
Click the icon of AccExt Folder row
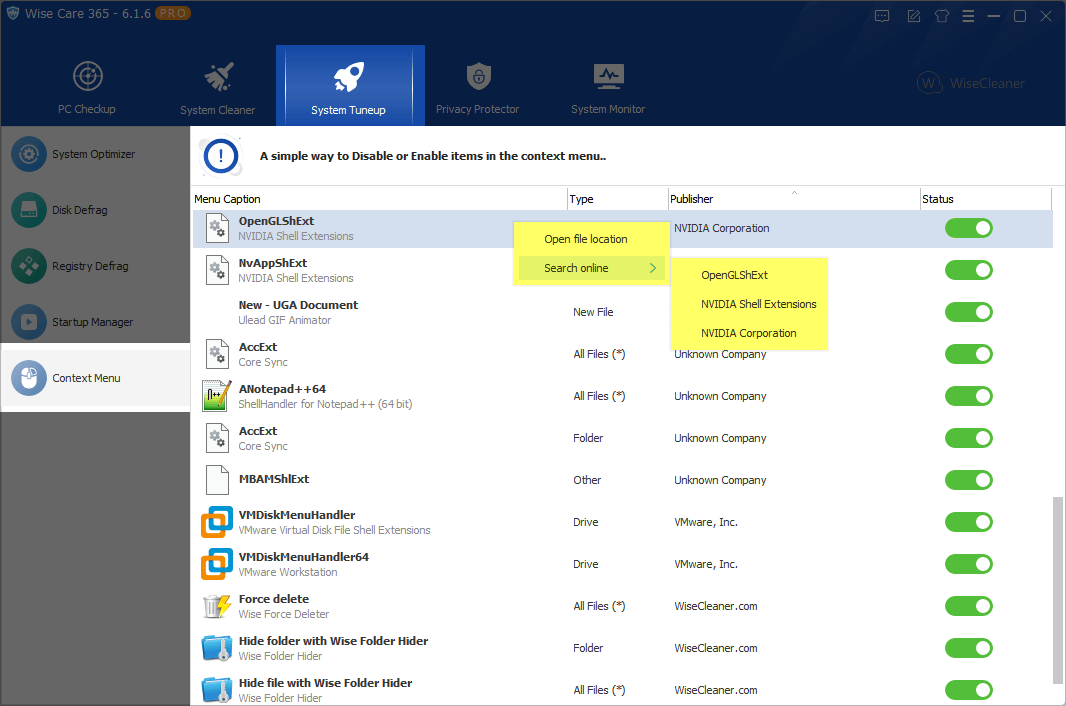217,438
